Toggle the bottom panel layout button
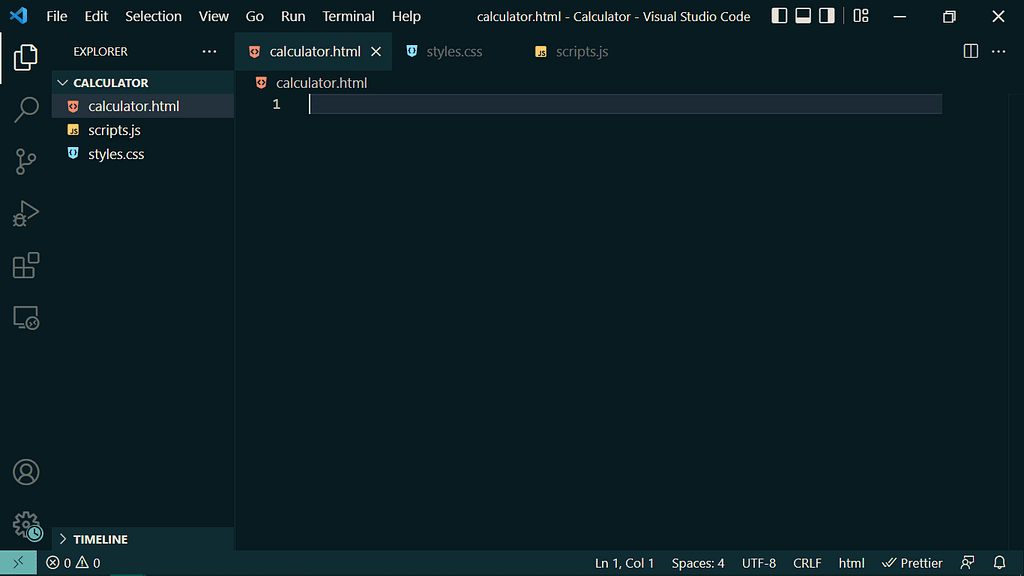The width and height of the screenshot is (1024, 576). click(803, 16)
